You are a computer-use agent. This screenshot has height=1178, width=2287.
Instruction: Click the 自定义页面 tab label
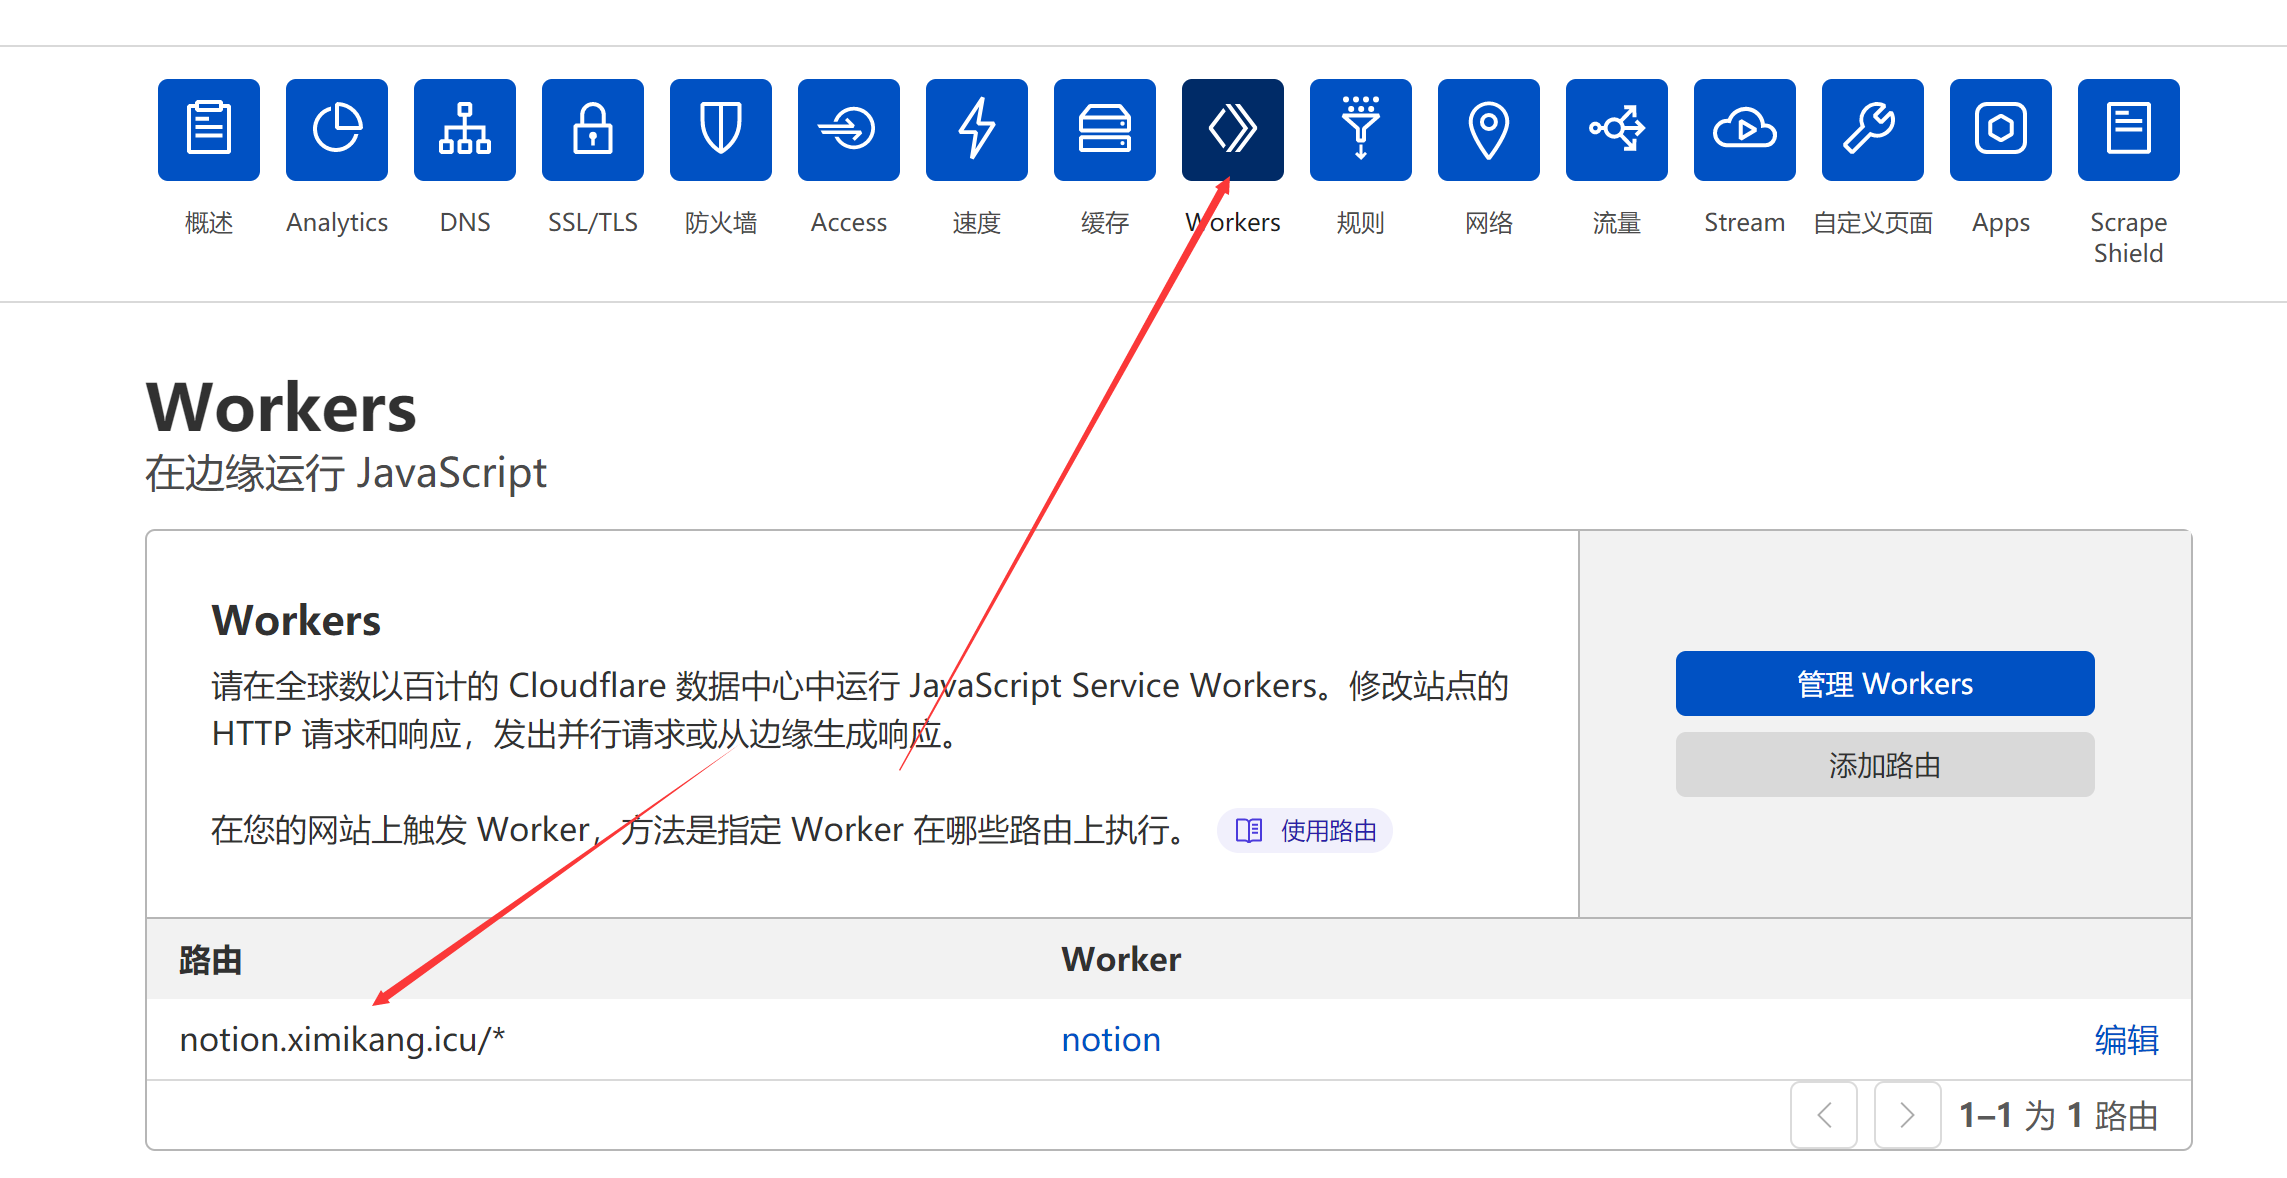tap(1873, 222)
